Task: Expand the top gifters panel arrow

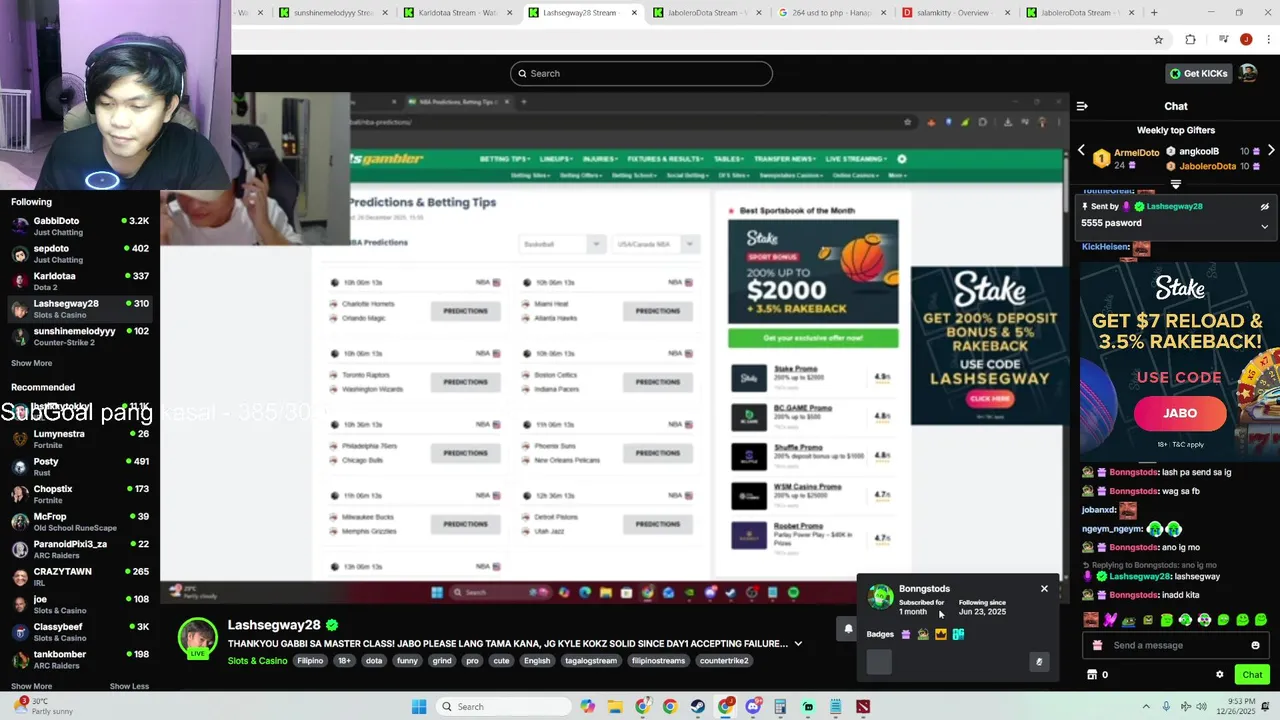Action: pos(1176,185)
